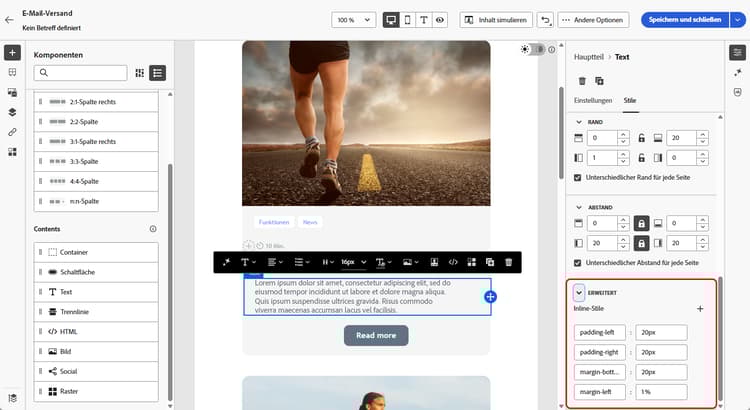The width and height of the screenshot is (750, 410).
Task: Click the runner image thumbnail
Action: tap(366, 123)
